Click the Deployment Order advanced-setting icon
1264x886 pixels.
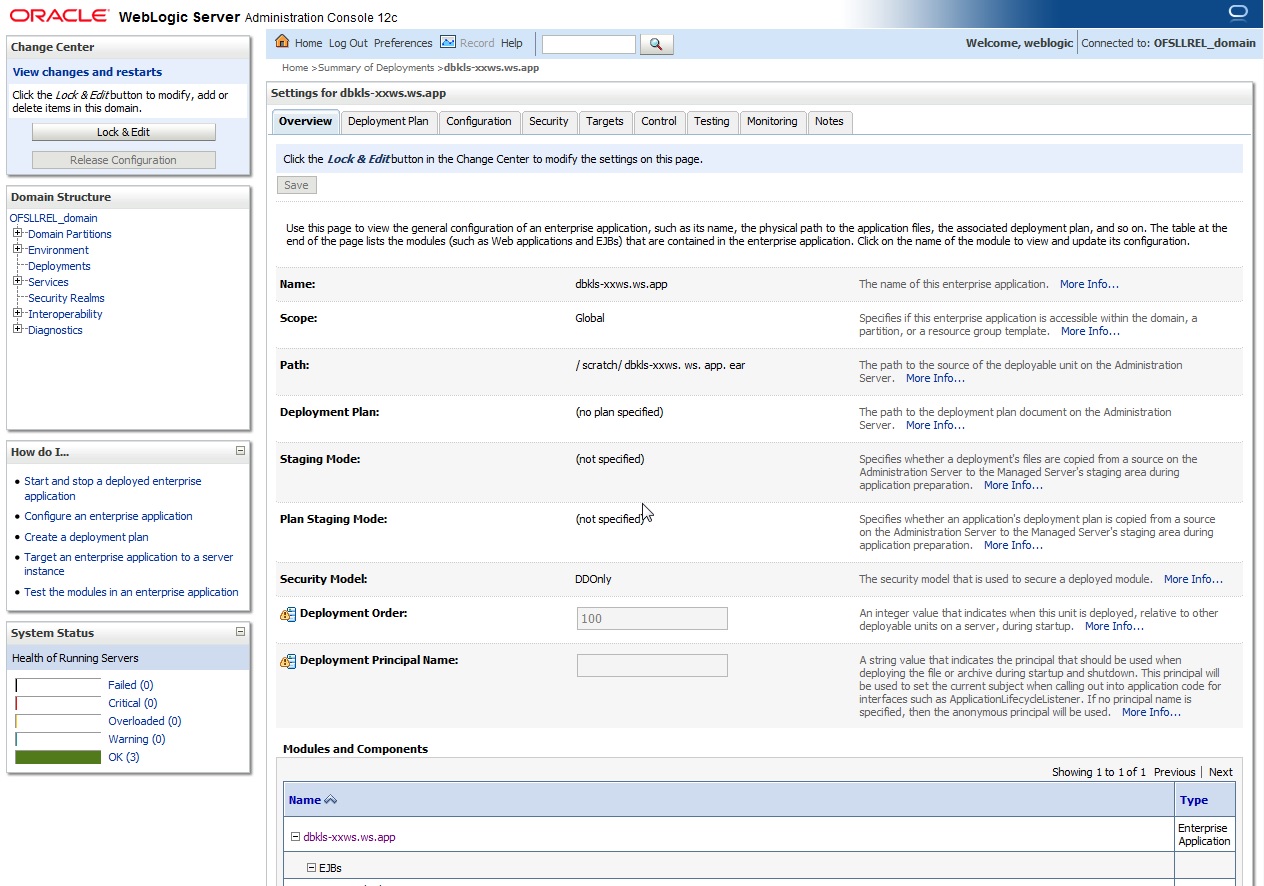288,614
